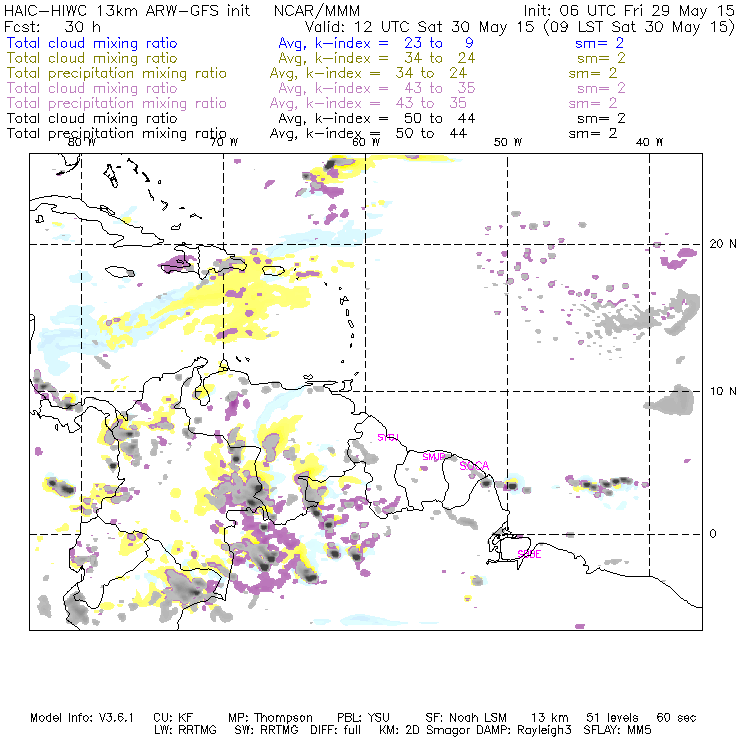This screenshot has height=740, width=740.
Task: Click the "DAMP: Rayleigh3" footer text
Action: point(524,730)
